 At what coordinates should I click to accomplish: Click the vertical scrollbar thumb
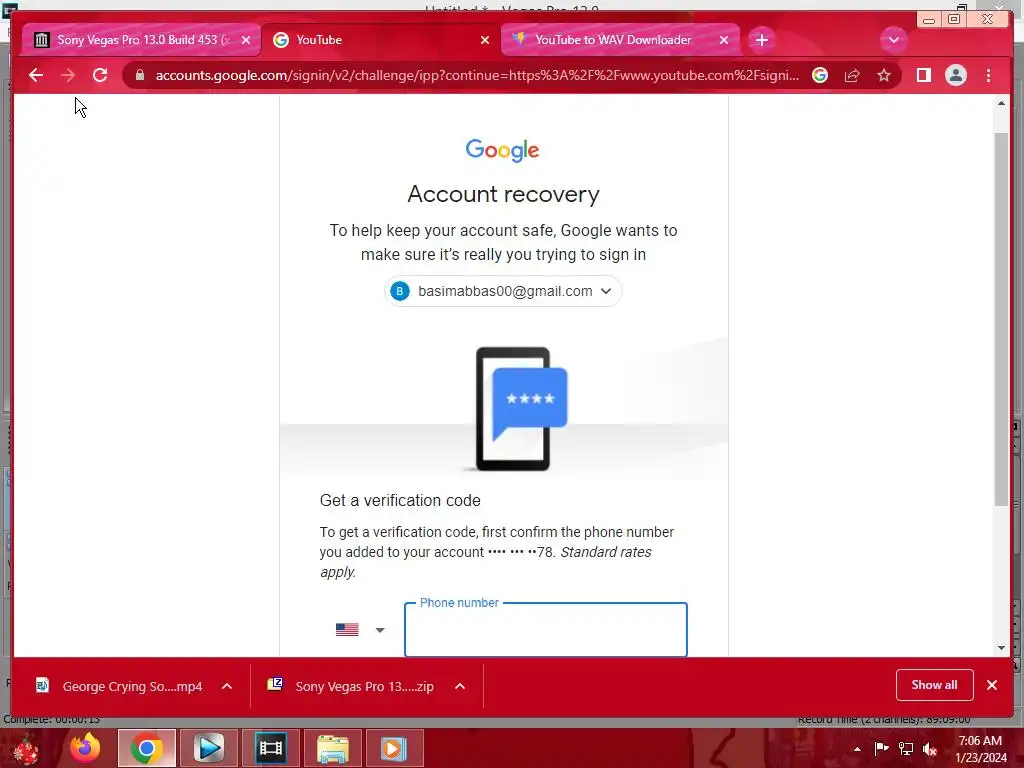(1002, 319)
